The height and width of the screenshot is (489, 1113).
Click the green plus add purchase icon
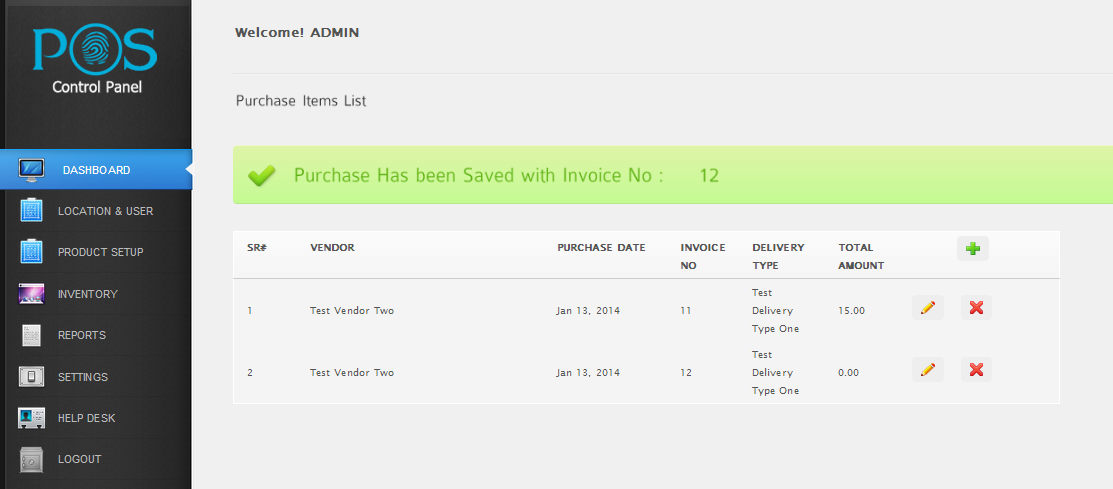(972, 248)
